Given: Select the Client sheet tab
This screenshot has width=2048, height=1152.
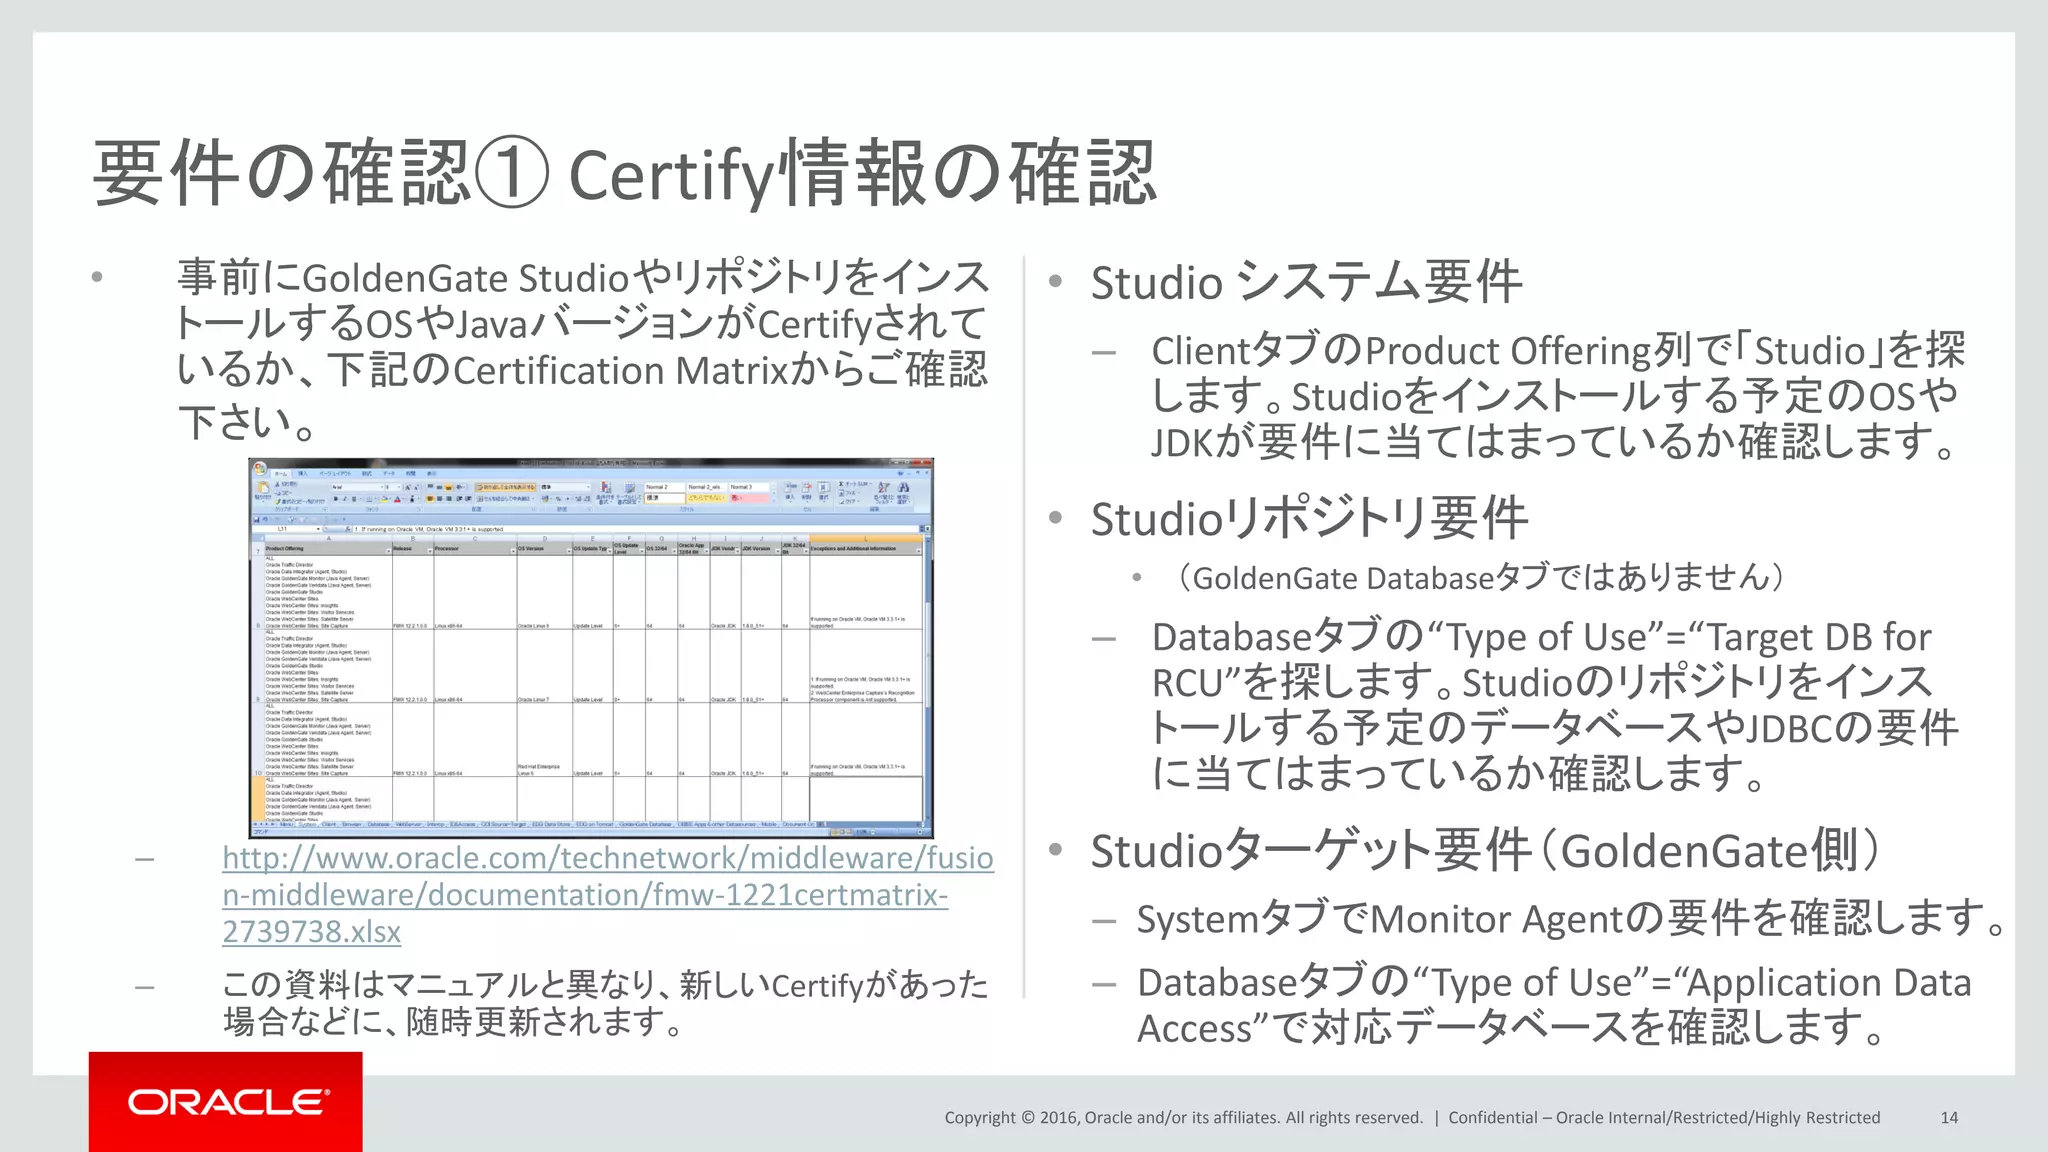Looking at the screenshot, I should coord(329,824).
